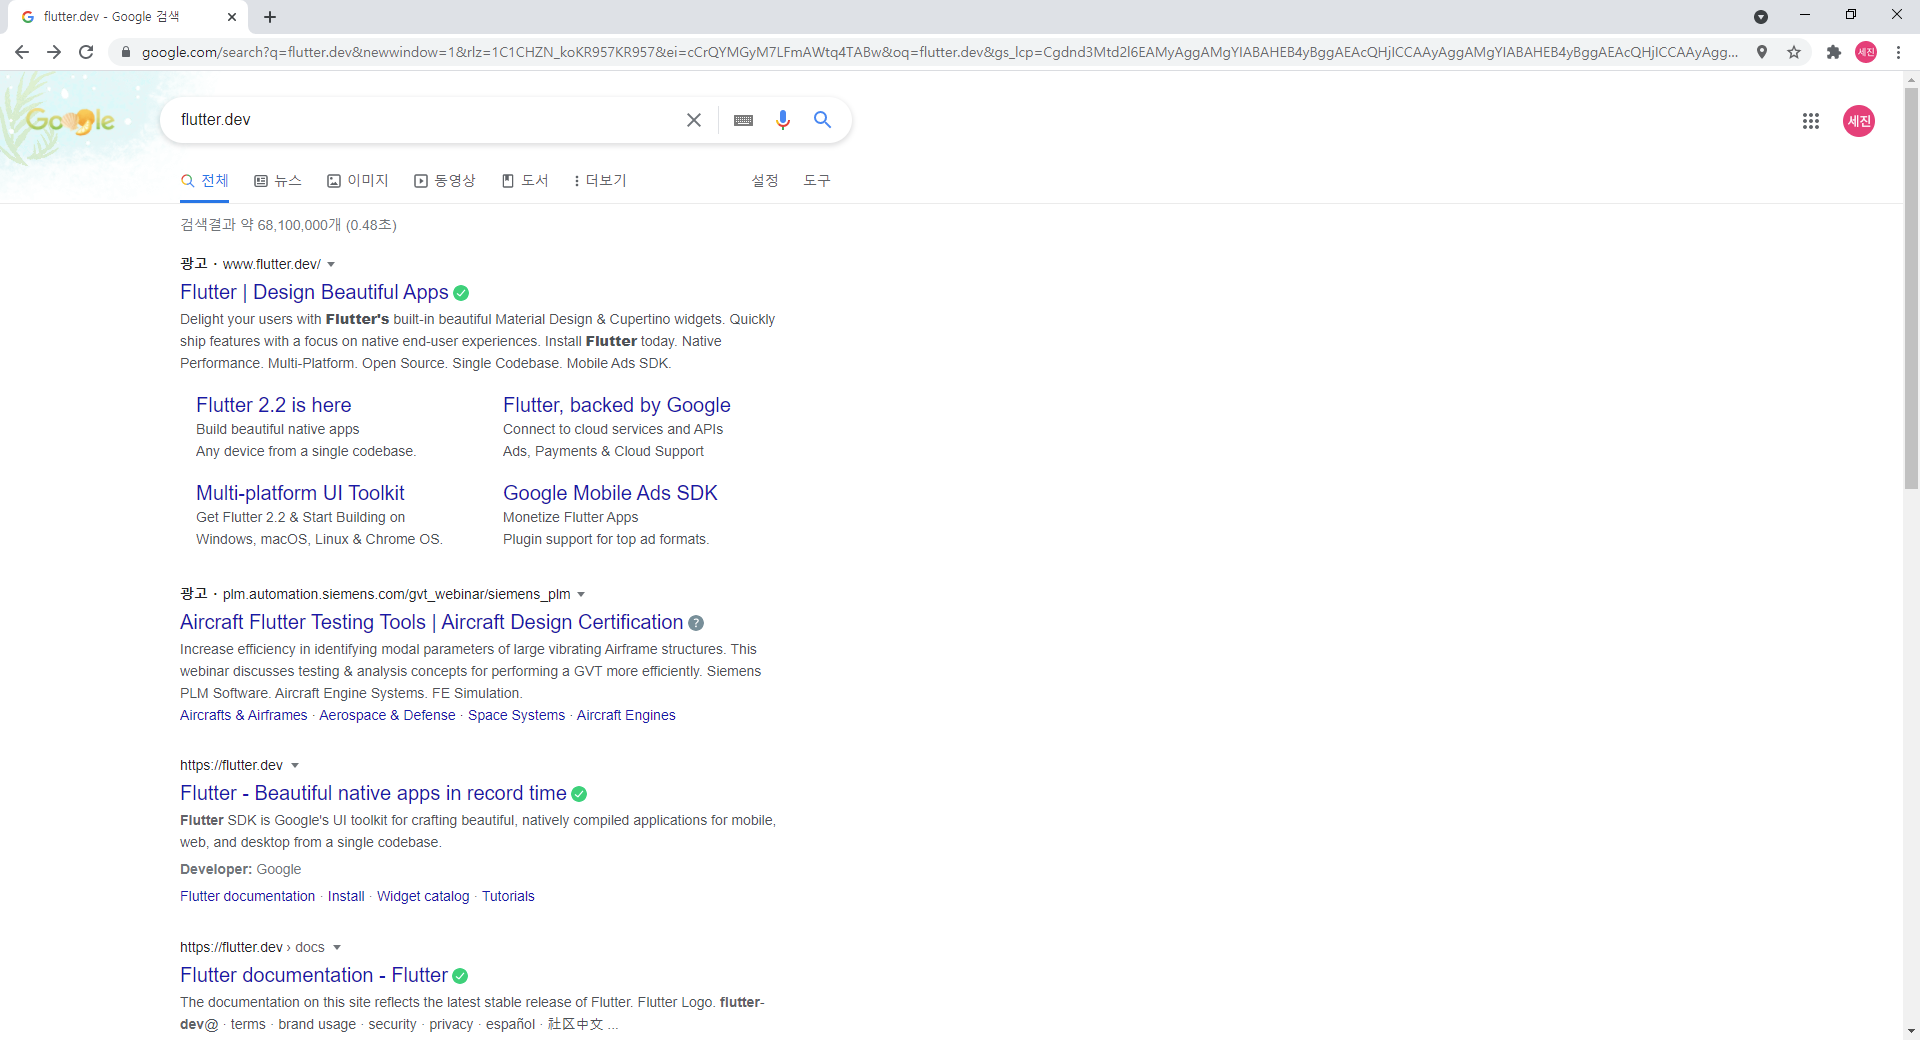Close the flutter.dev Google search tab
The width and height of the screenshot is (1920, 1040).
pos(232,17)
